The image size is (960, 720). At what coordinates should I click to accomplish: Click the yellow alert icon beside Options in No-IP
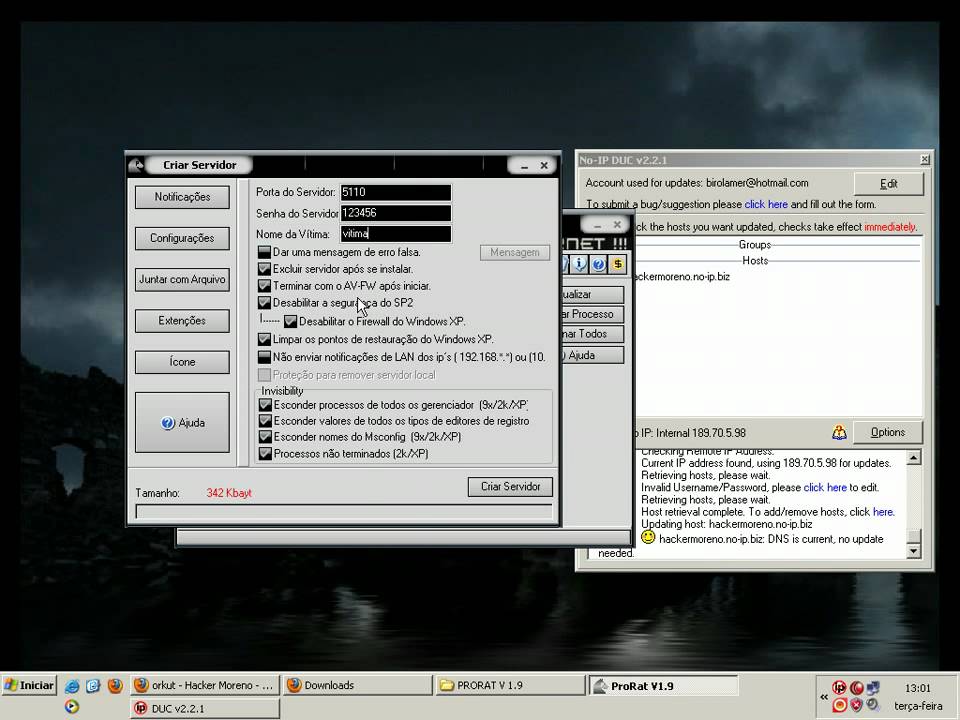tap(839, 432)
